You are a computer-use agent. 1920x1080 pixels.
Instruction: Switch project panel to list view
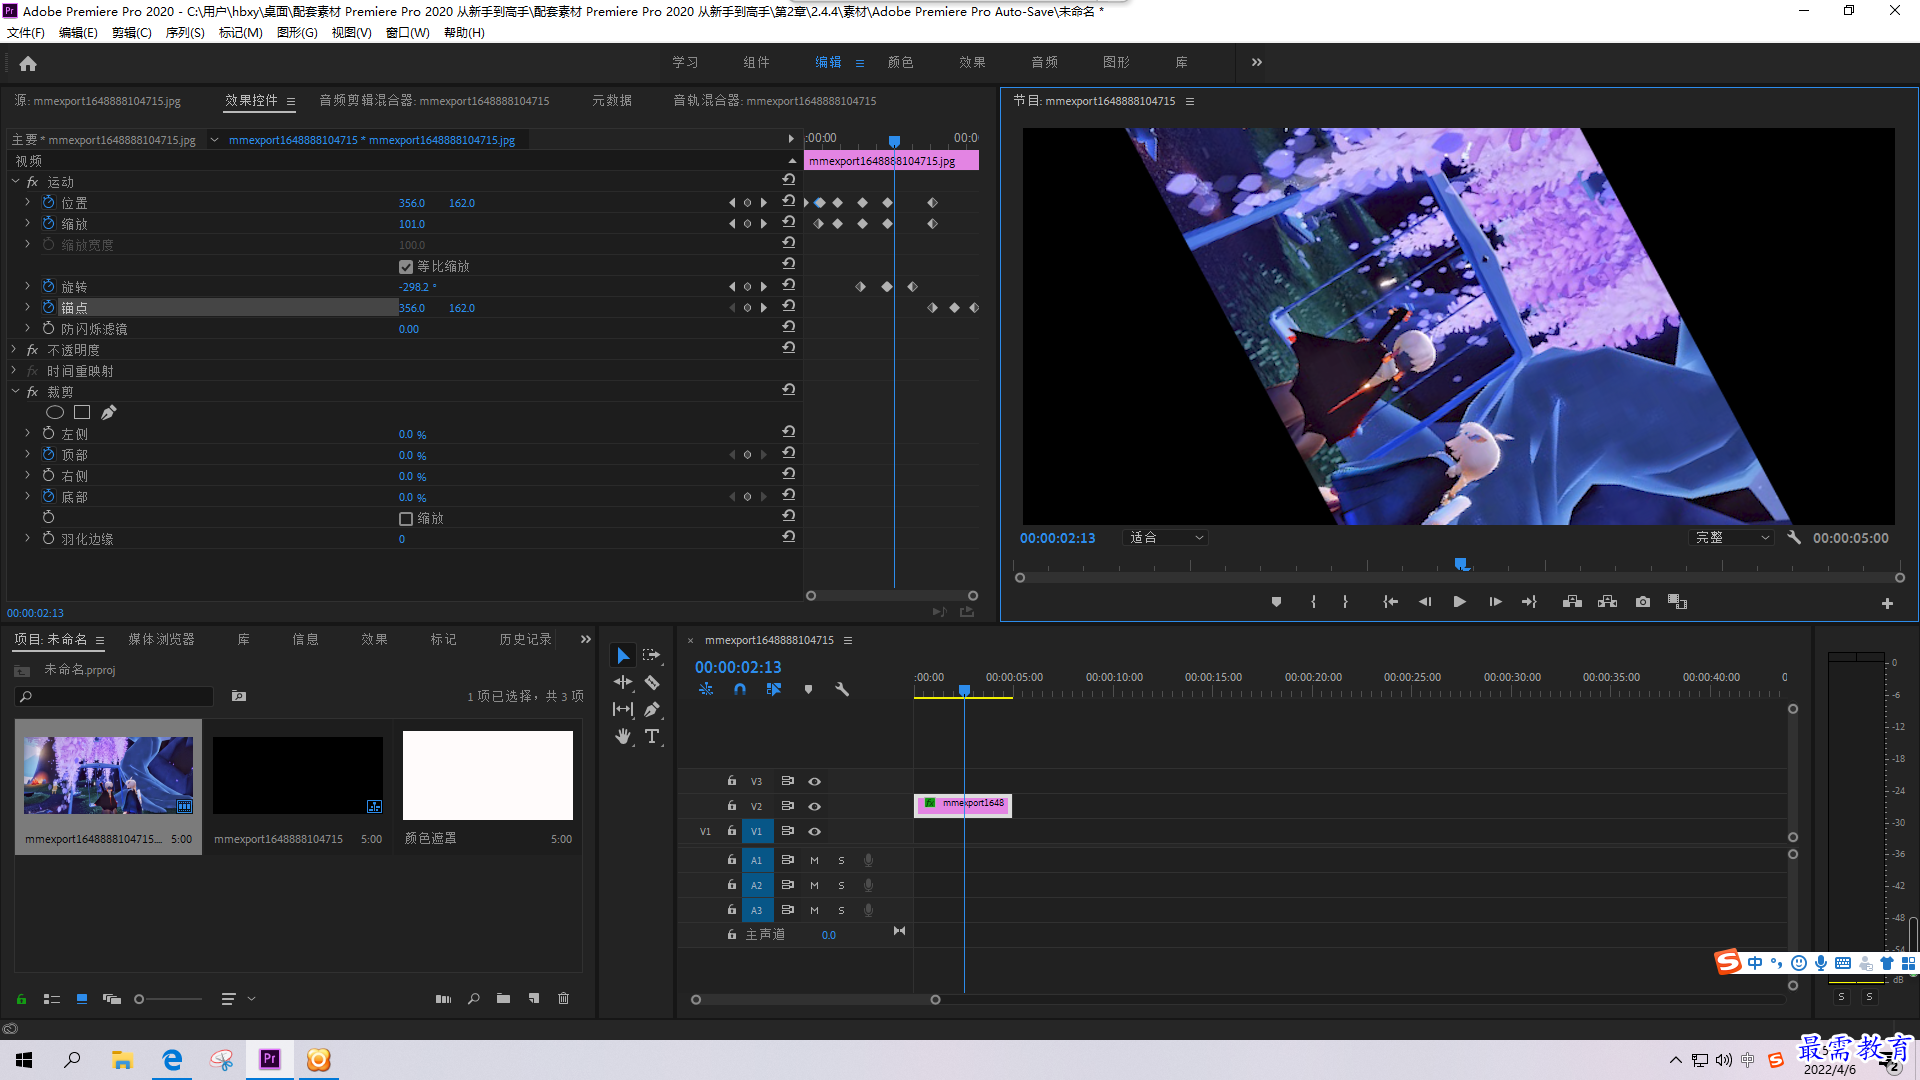(x=52, y=998)
